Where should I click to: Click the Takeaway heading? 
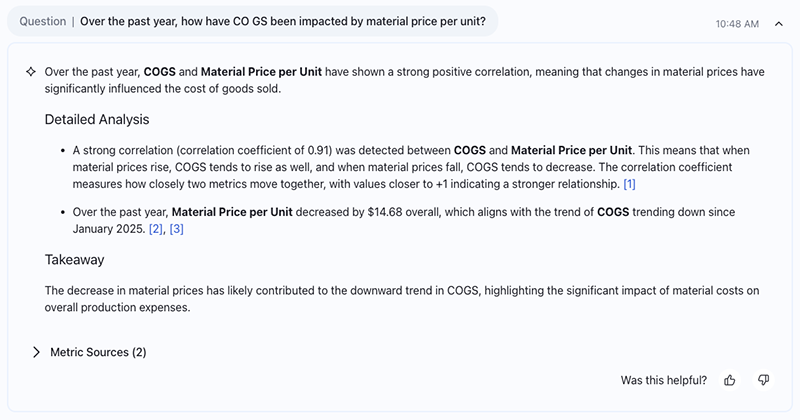click(x=74, y=260)
